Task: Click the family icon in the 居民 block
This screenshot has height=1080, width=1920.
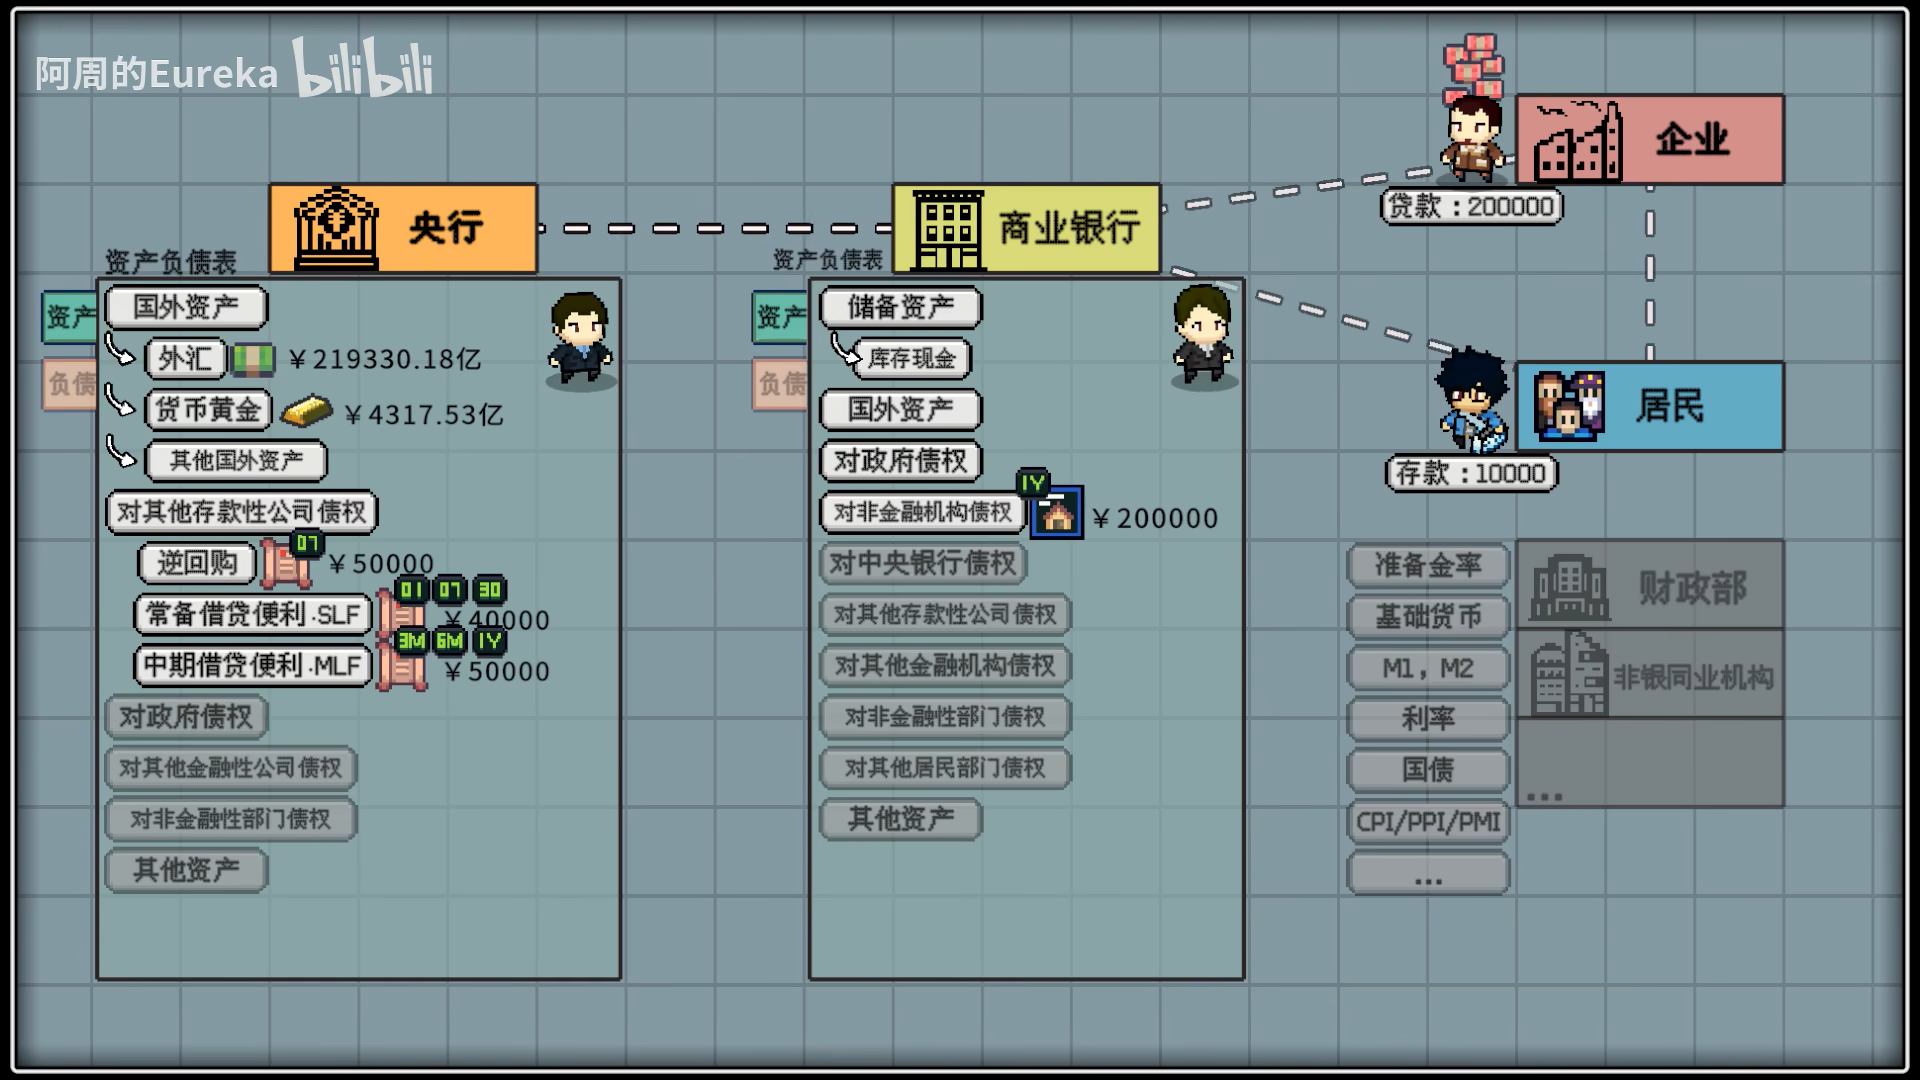Action: [1569, 406]
